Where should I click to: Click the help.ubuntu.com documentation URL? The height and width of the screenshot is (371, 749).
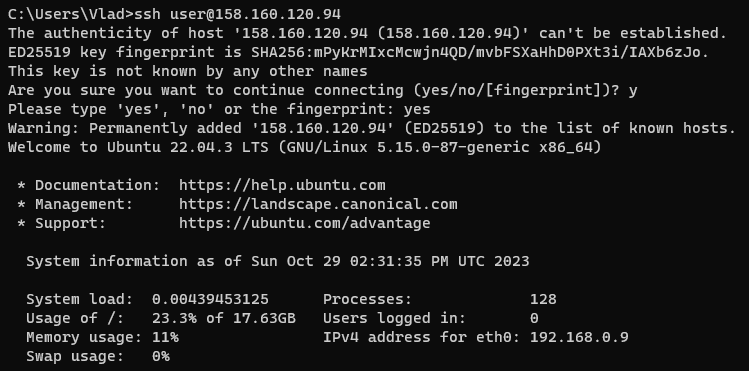coord(282,185)
